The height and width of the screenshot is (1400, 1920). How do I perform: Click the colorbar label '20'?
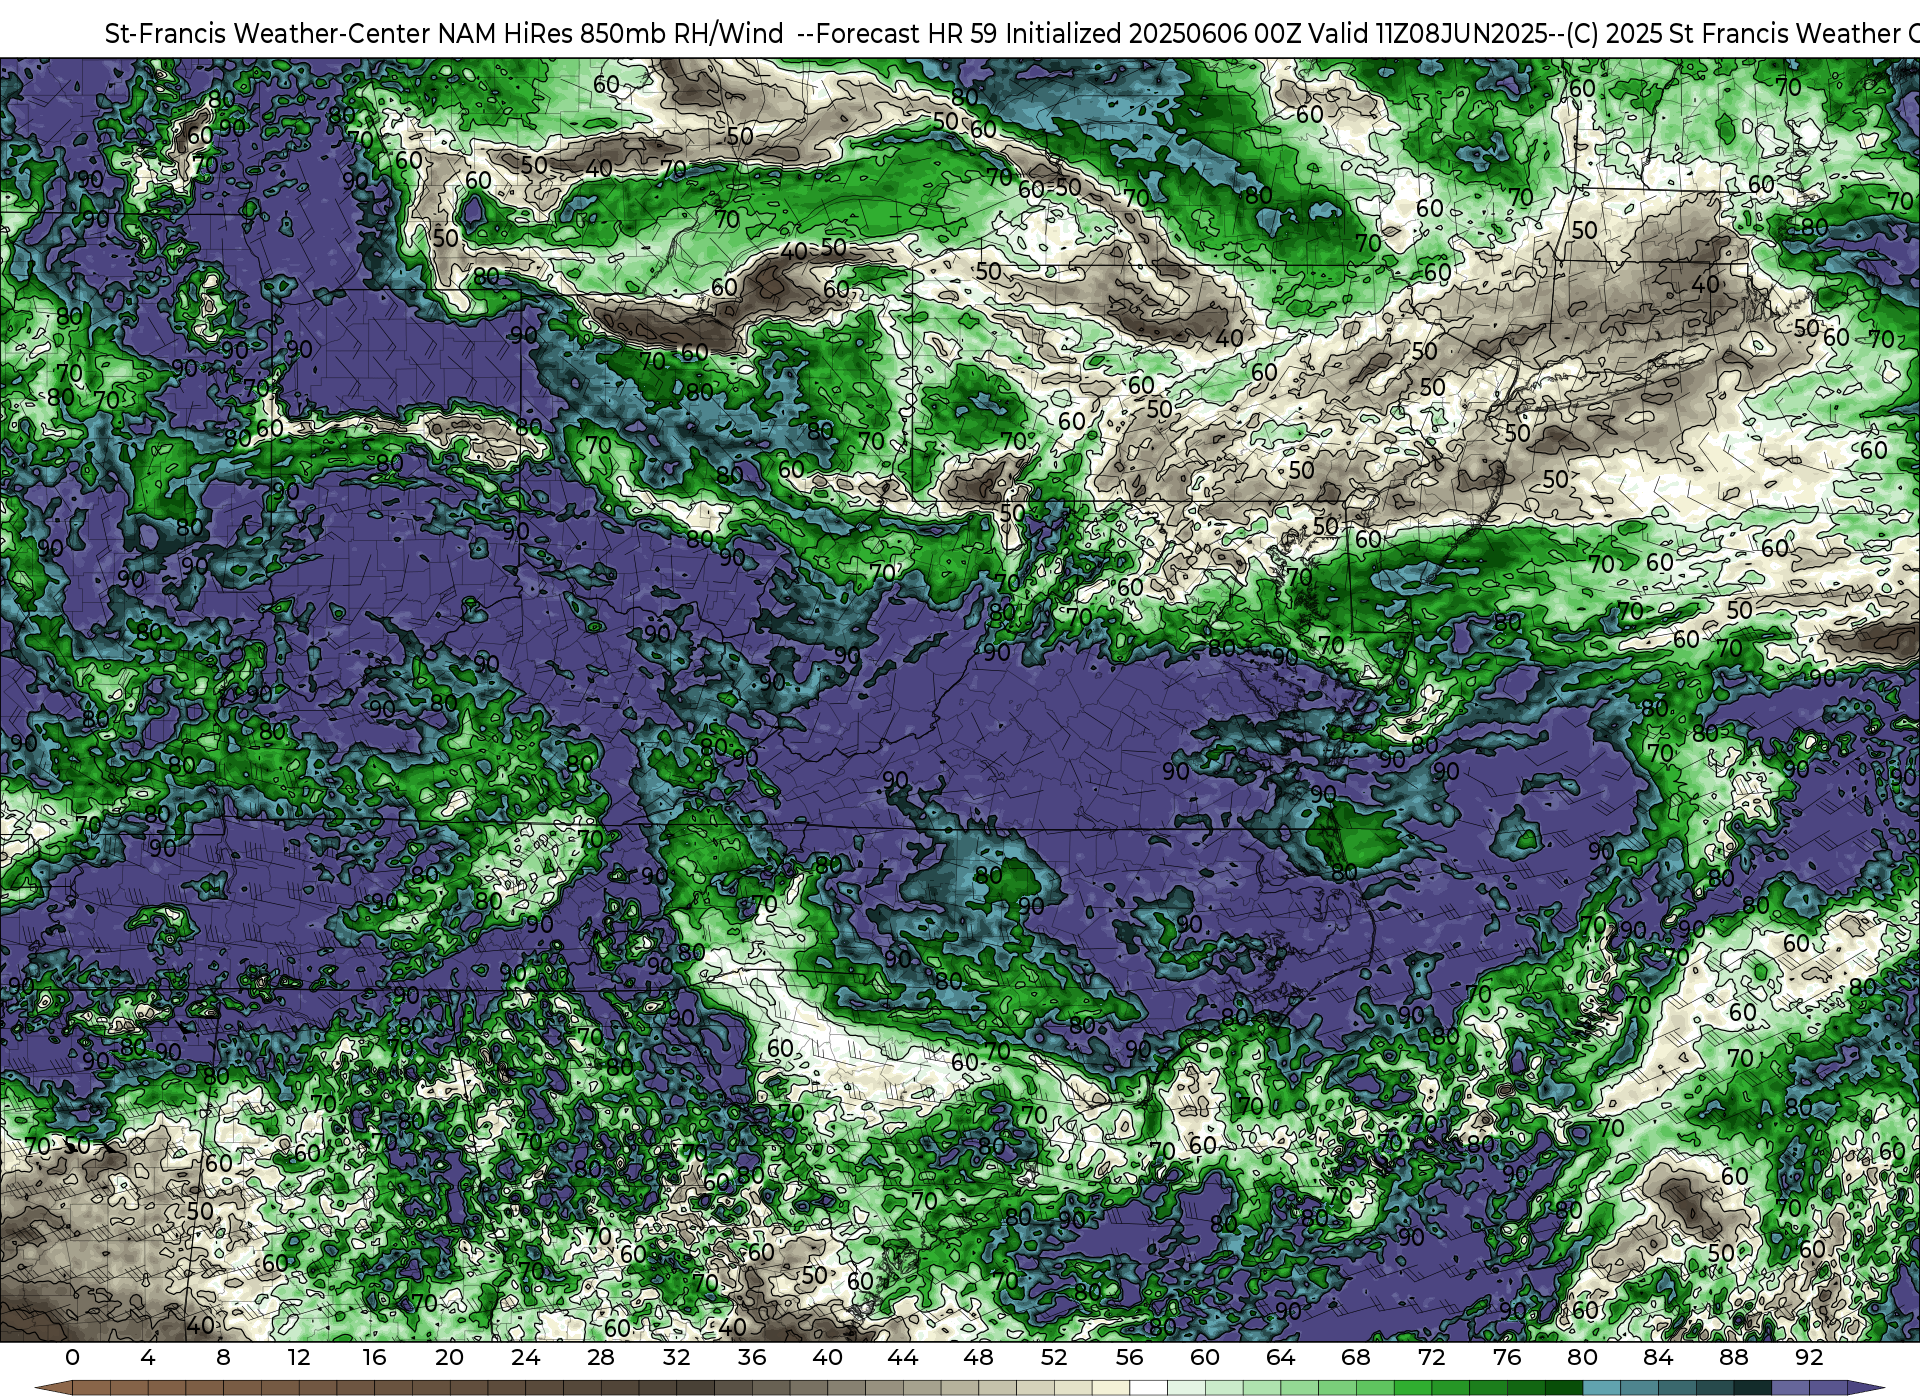coord(450,1358)
